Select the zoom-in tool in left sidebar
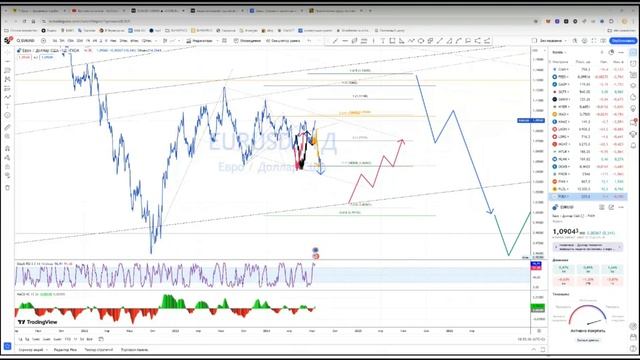 click(x=7, y=136)
